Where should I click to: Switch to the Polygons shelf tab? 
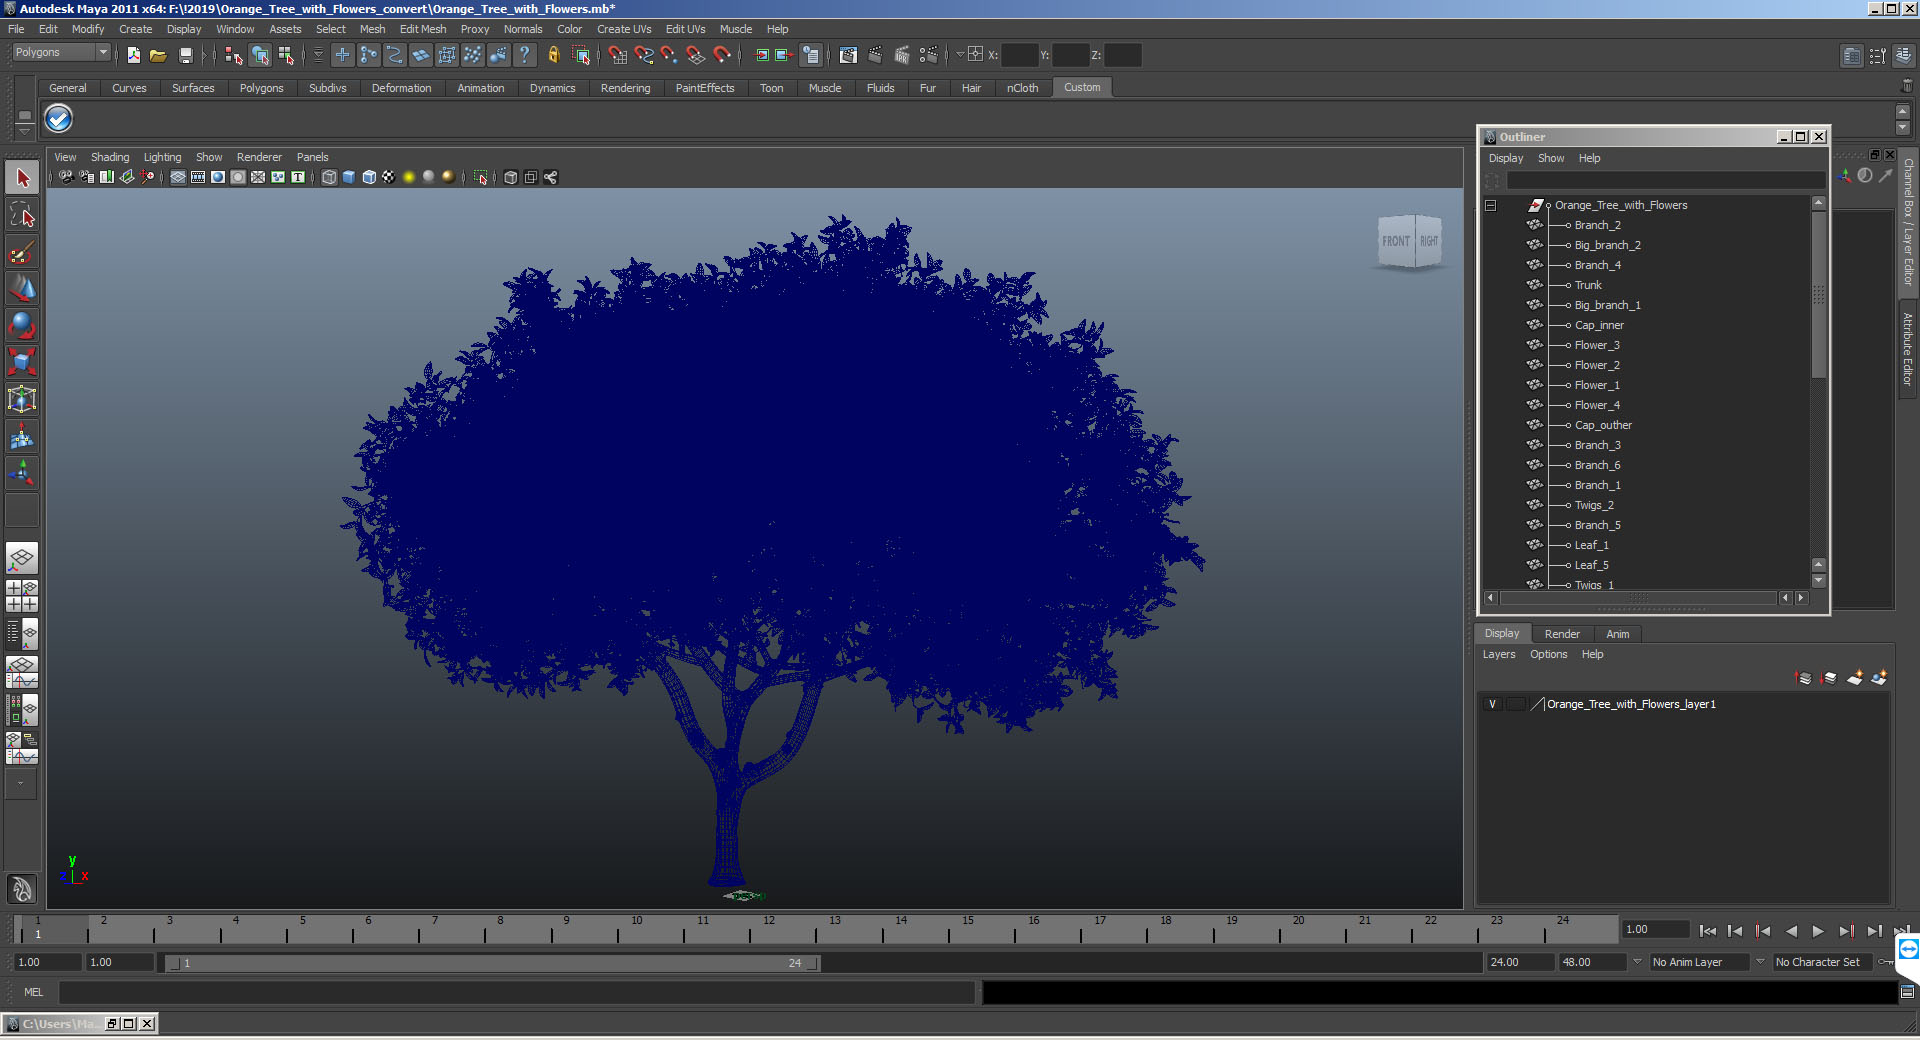click(x=261, y=88)
